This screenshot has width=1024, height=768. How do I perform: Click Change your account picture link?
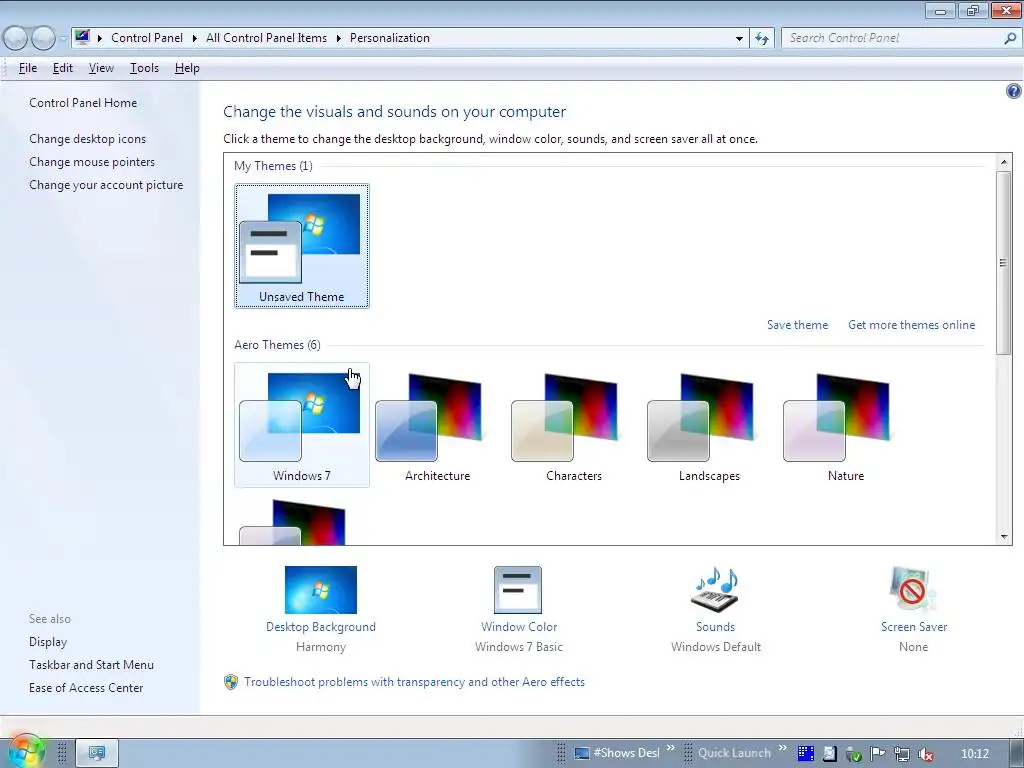pos(106,185)
